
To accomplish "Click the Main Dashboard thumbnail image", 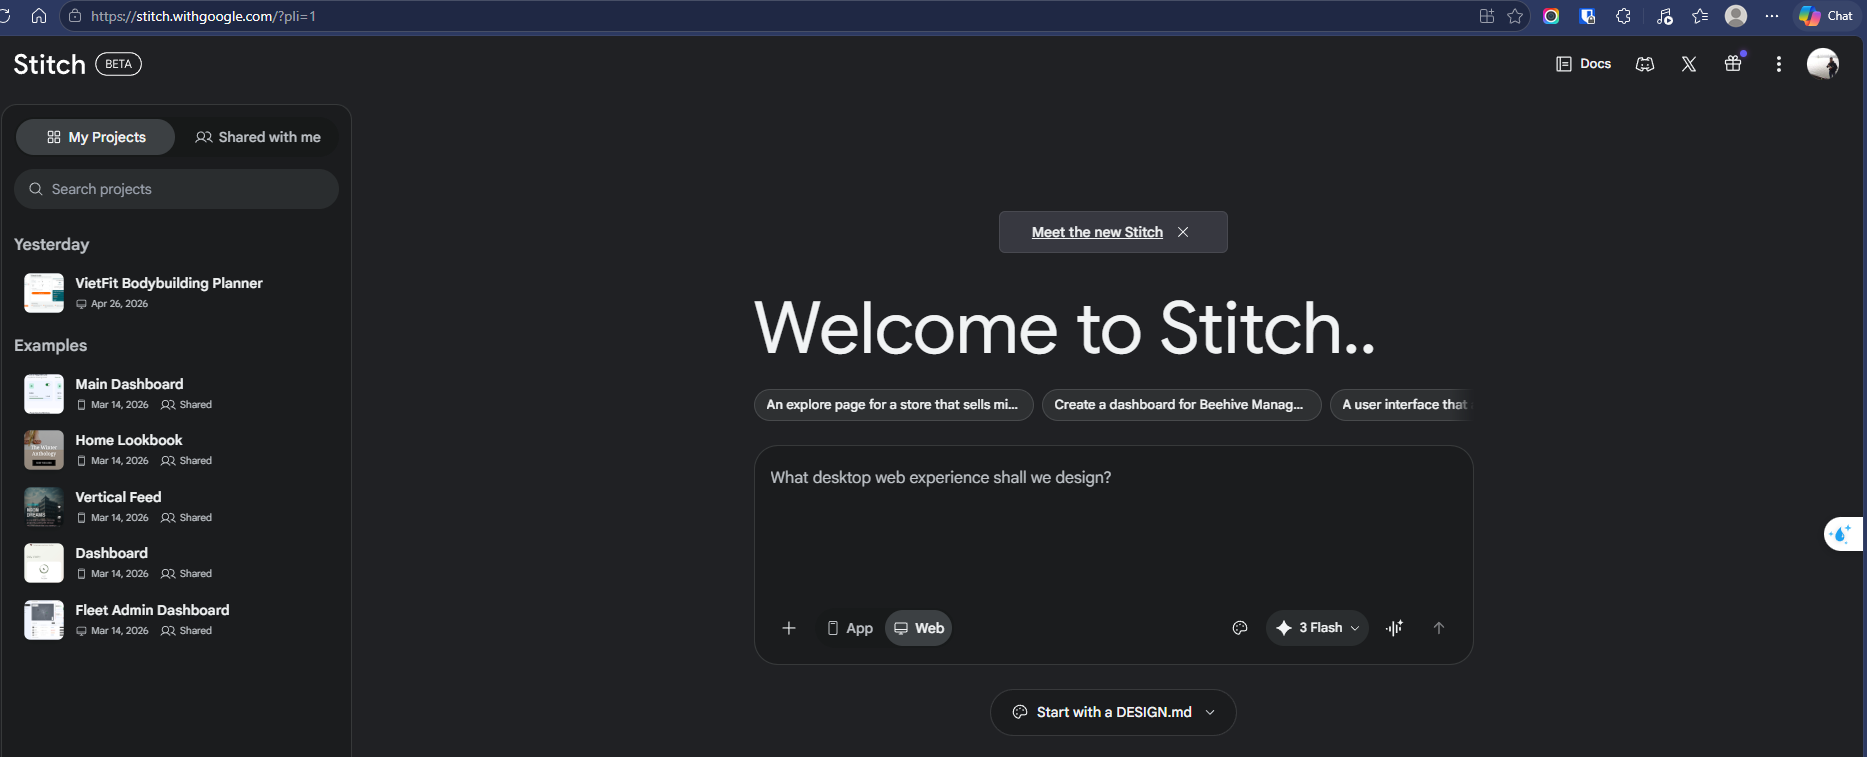I will click(44, 394).
